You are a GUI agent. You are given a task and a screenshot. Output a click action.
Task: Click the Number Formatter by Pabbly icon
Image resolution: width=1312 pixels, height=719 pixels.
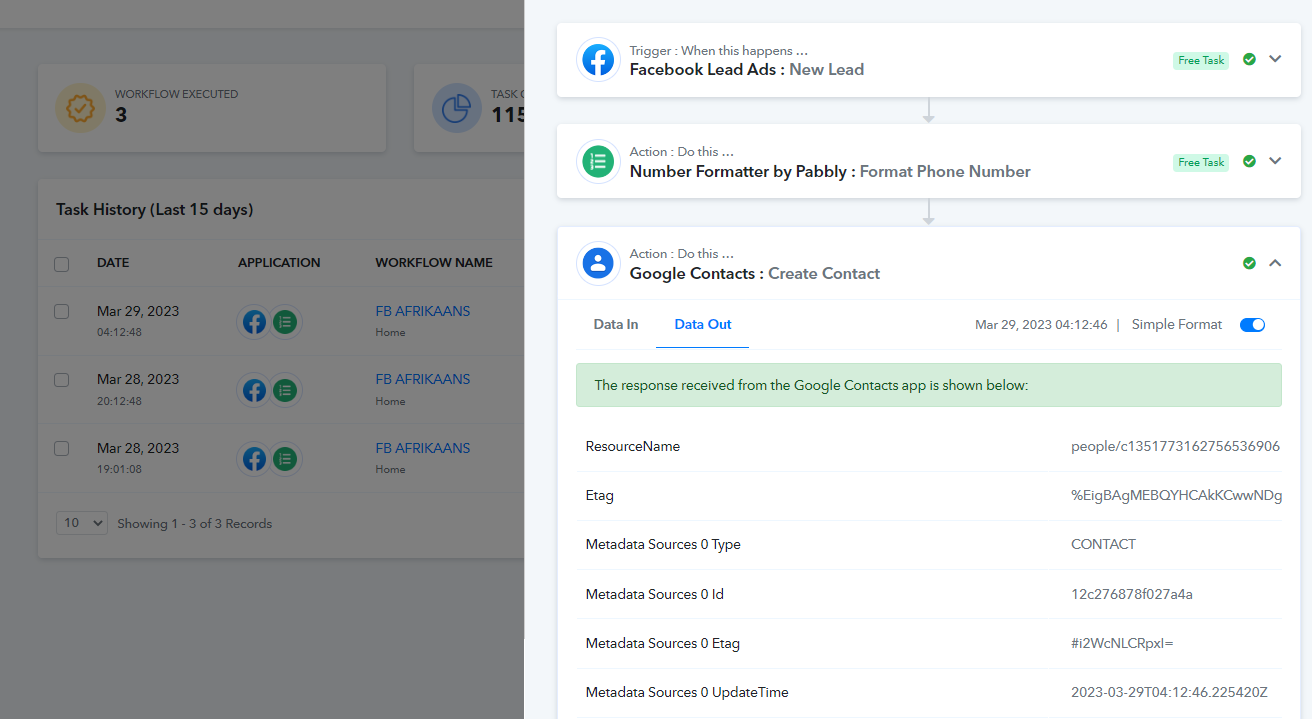(598, 162)
